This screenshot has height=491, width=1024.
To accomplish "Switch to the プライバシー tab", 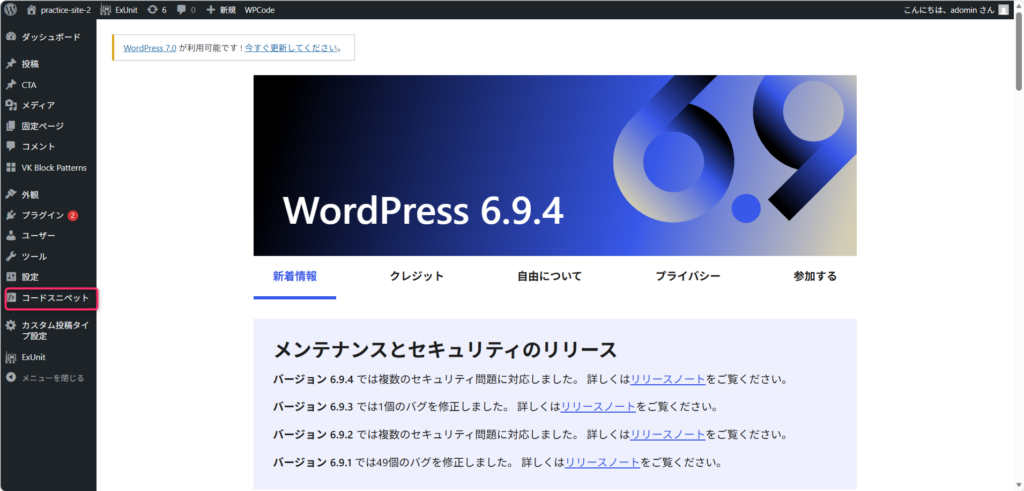I will point(688,276).
